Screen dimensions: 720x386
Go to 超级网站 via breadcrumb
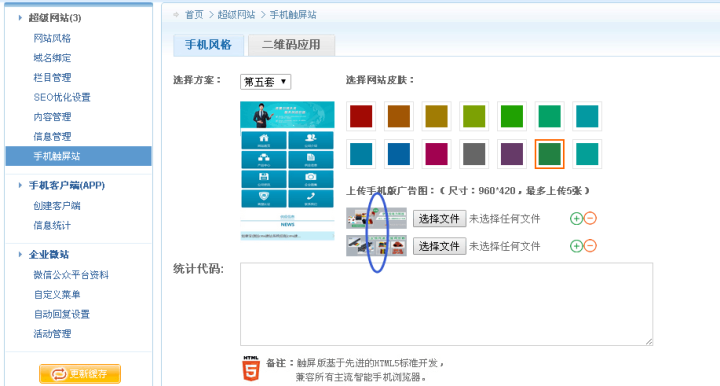click(x=236, y=15)
